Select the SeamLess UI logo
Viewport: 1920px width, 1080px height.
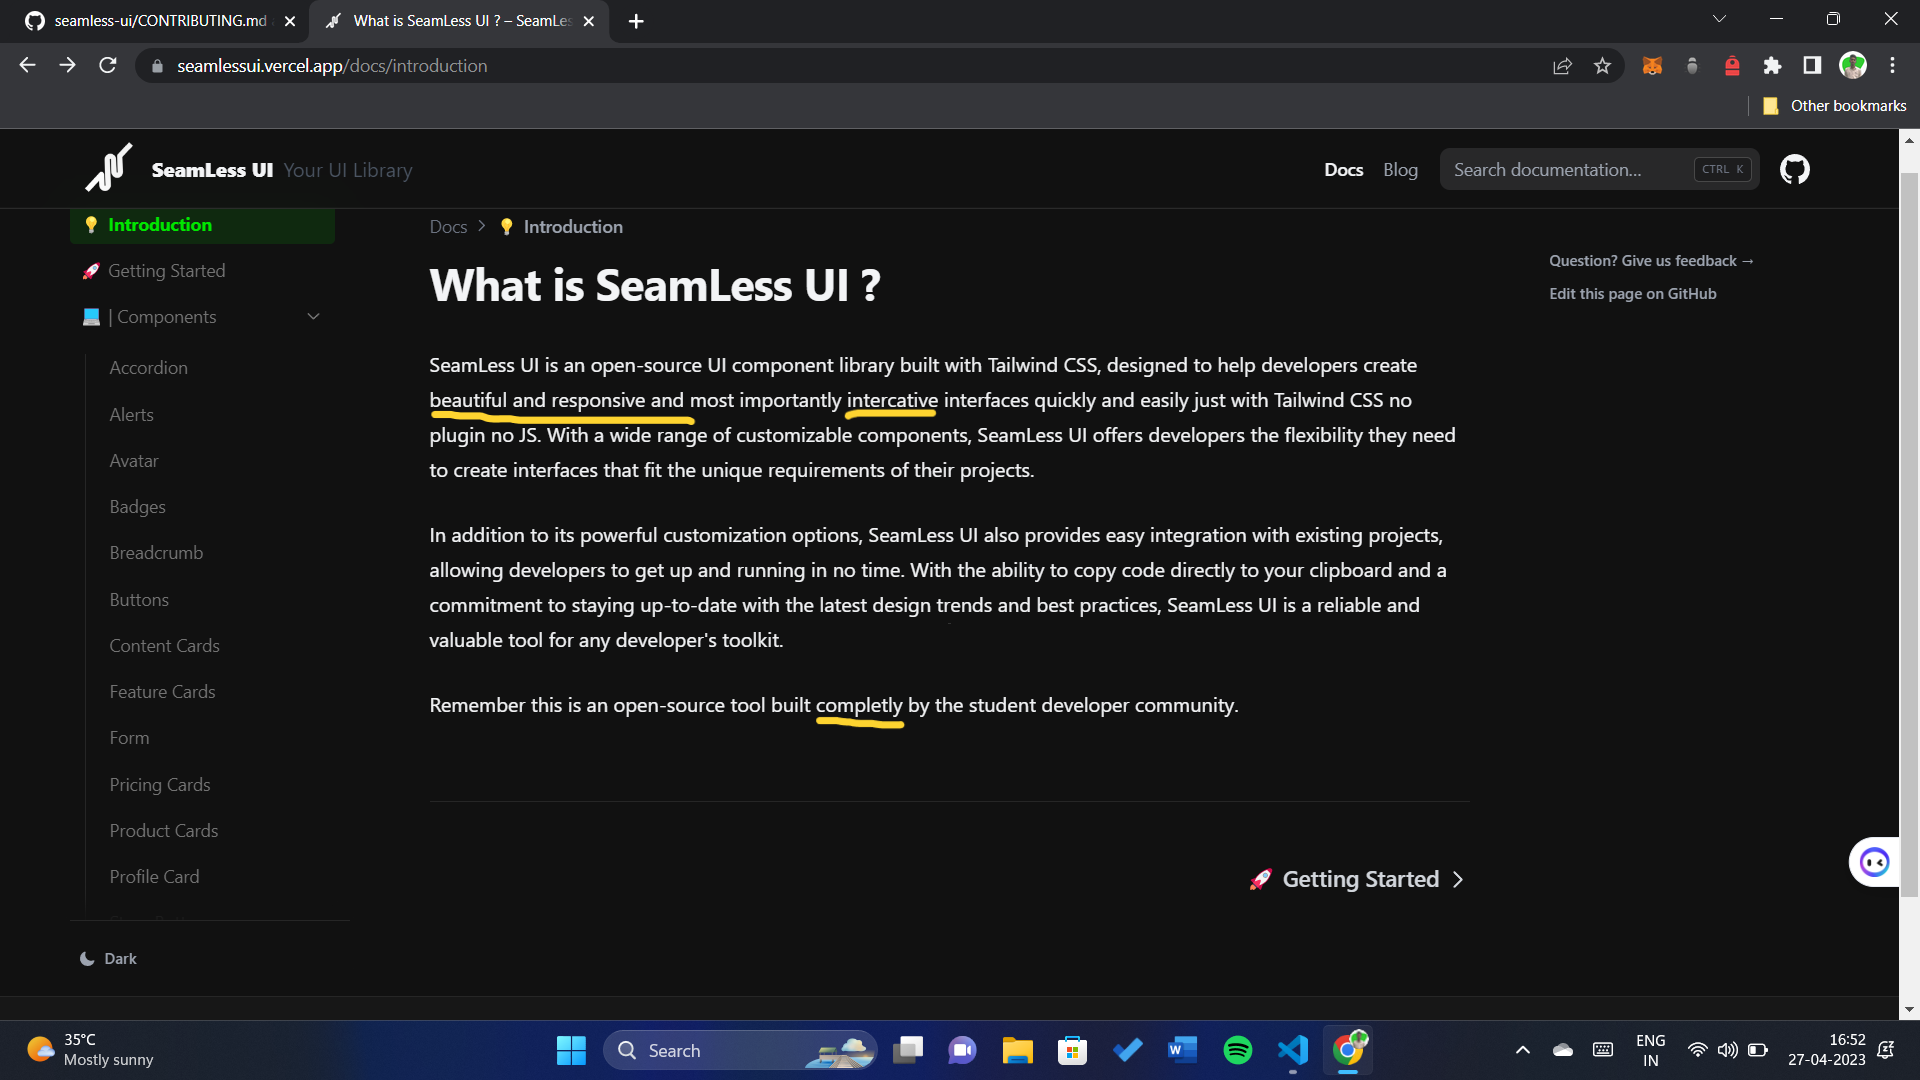108,167
